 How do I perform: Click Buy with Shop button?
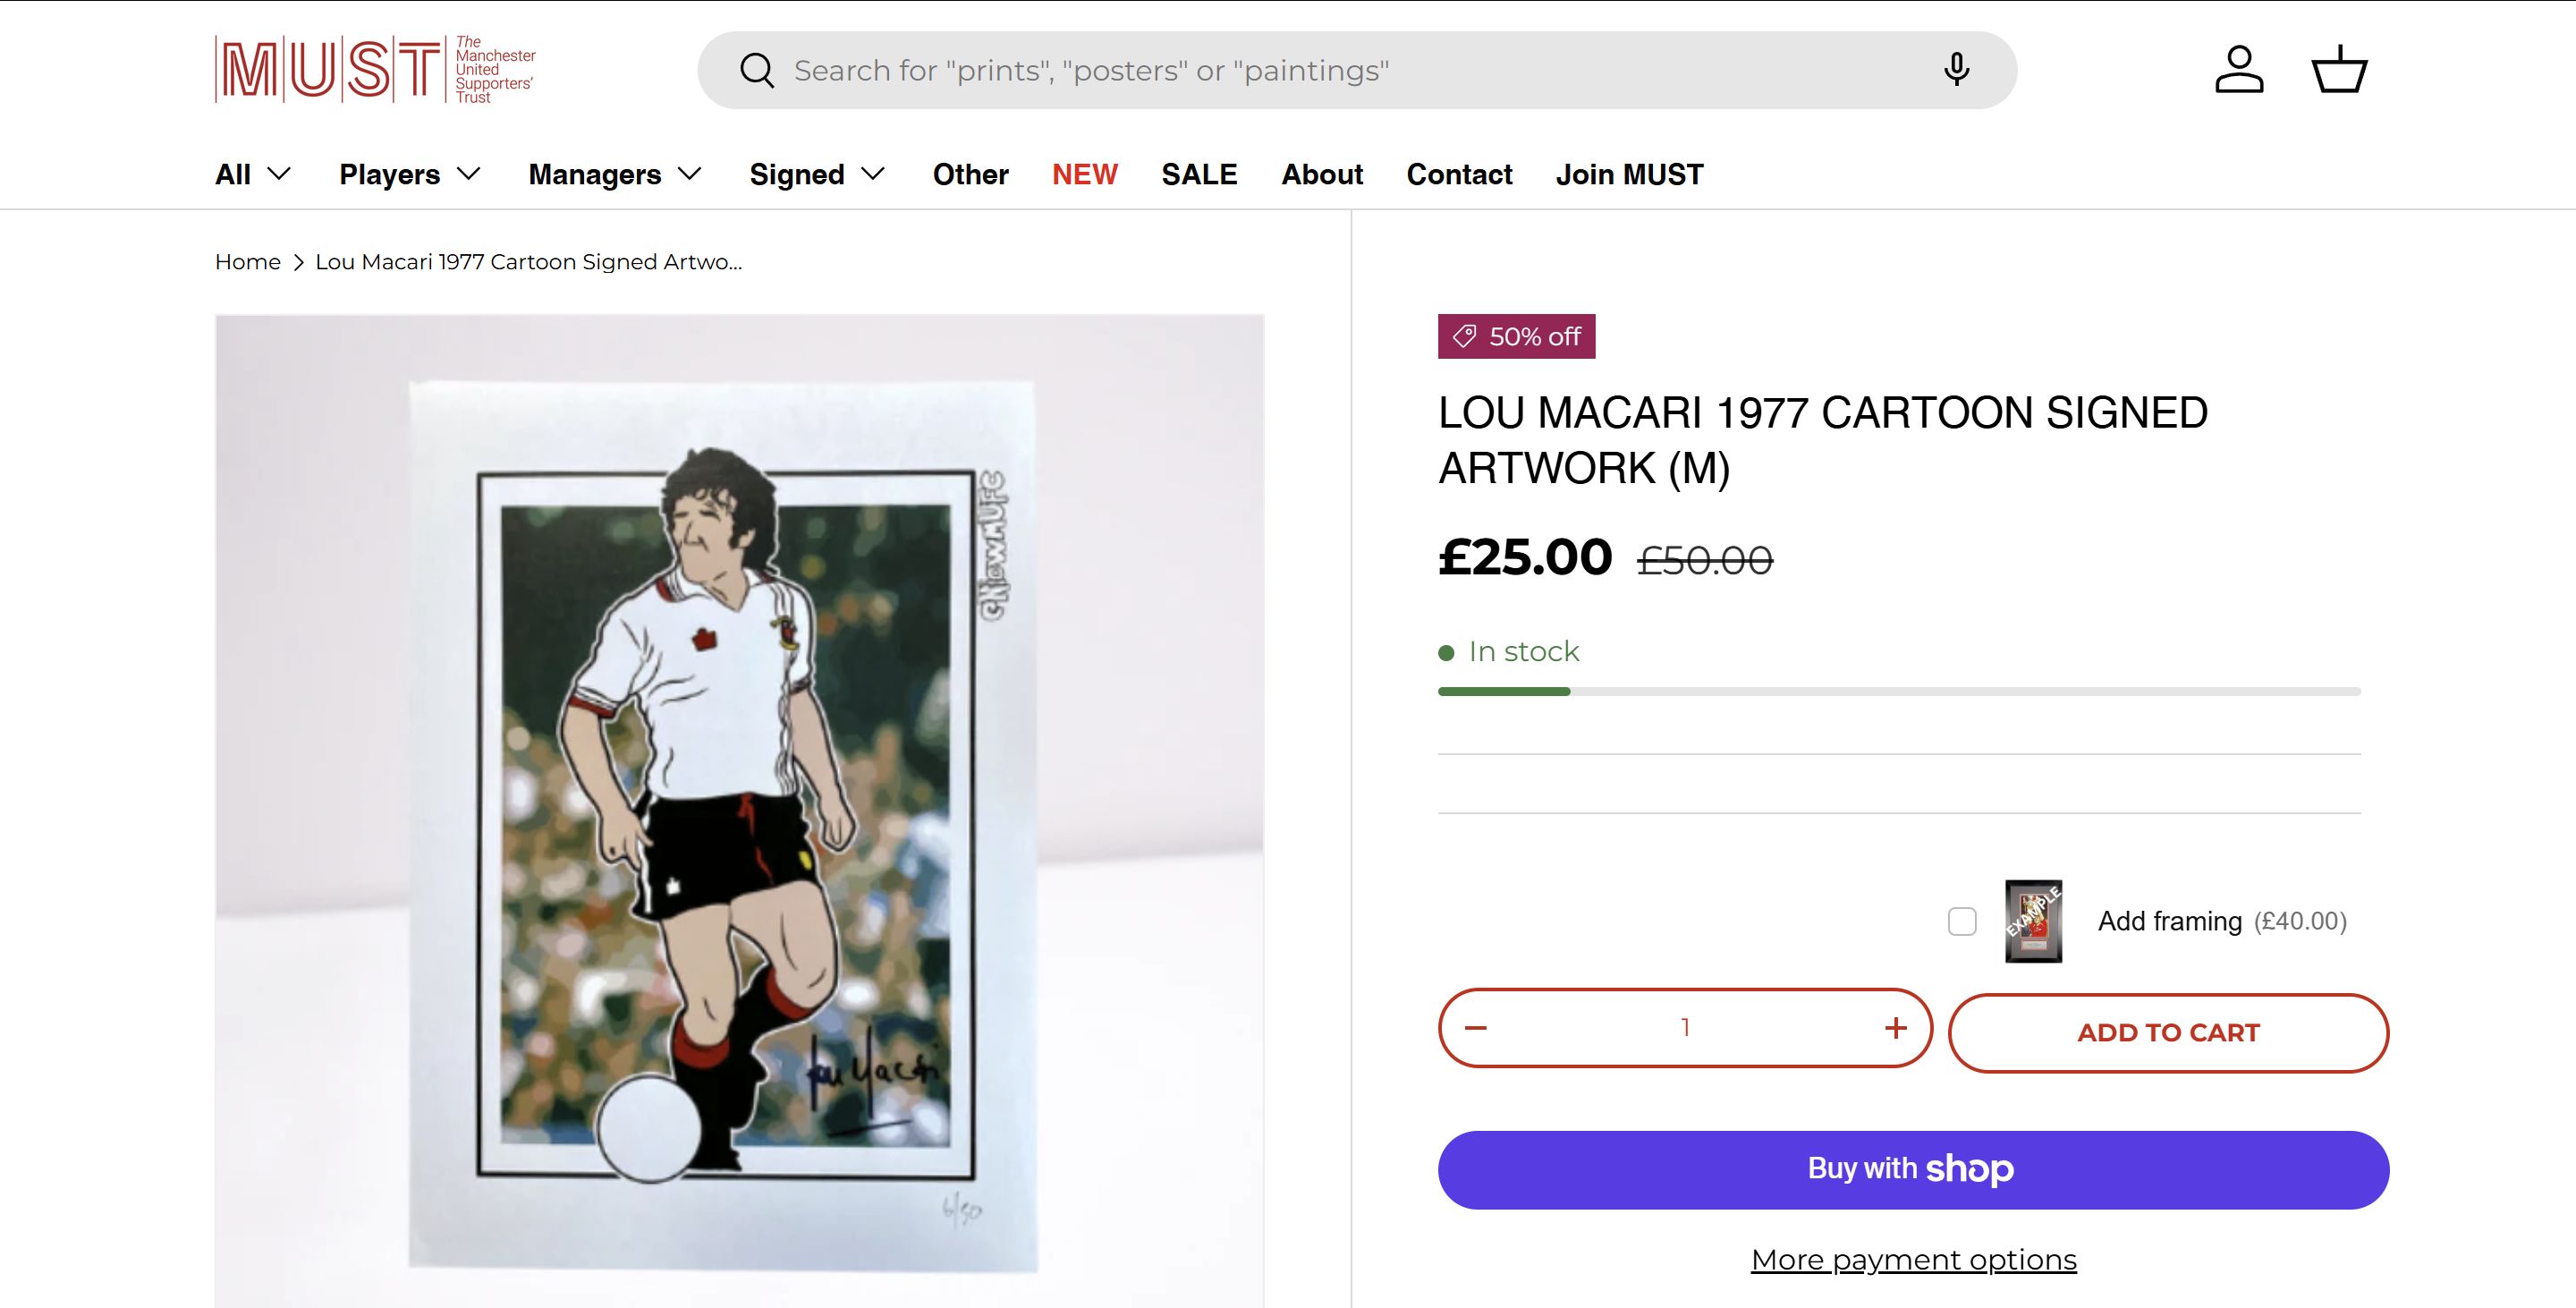[x=1913, y=1169]
